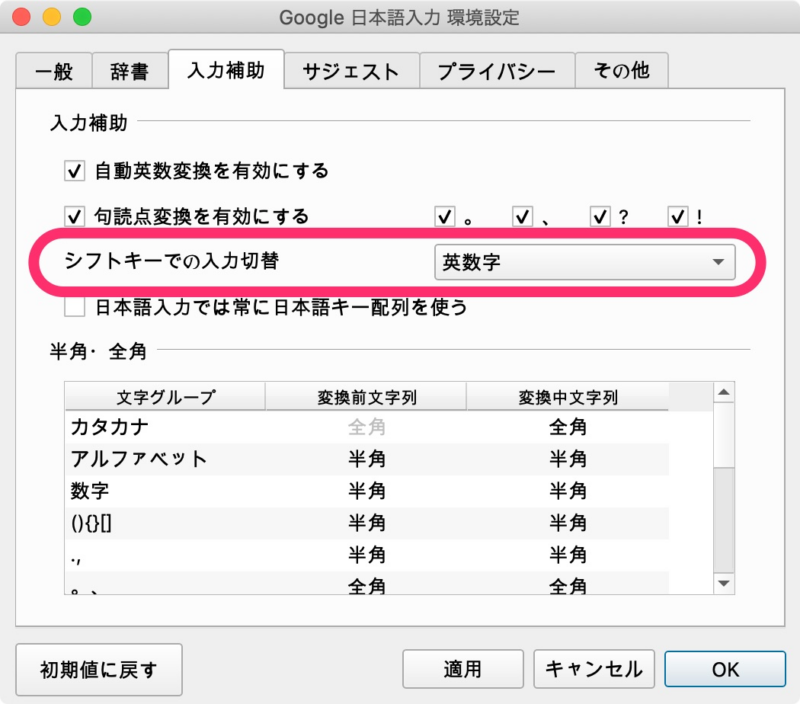This screenshot has height=704, width=800.
Task: Click the 変換前文字列 column header
Action: click(366, 397)
